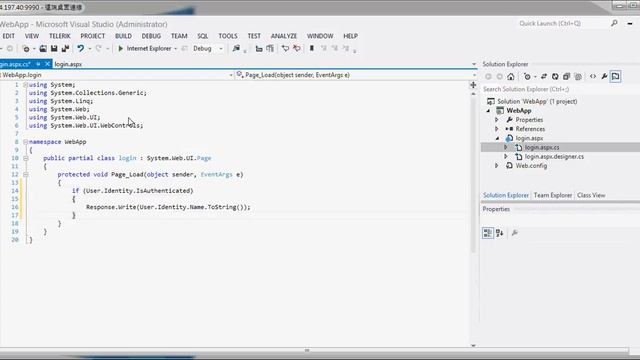Screen dimensions: 640x360
Task: Open the ANALYZE menu
Action: coord(284,36)
